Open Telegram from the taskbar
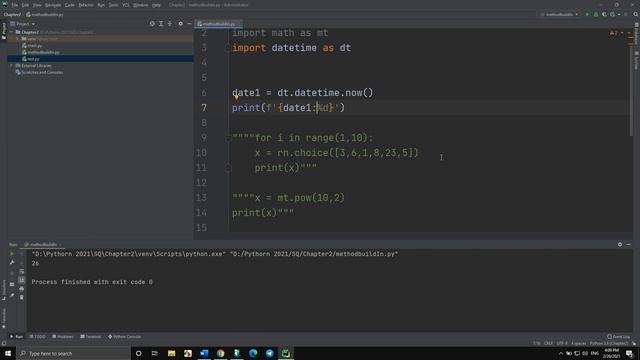 [x=269, y=353]
